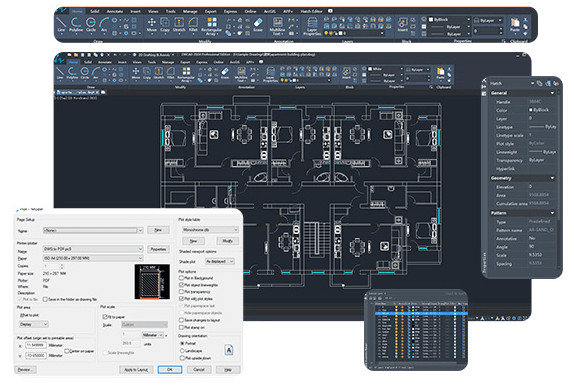Open the printer Name dropdown showing DWG to PDF
This screenshot has height=390, width=574.
click(x=93, y=249)
